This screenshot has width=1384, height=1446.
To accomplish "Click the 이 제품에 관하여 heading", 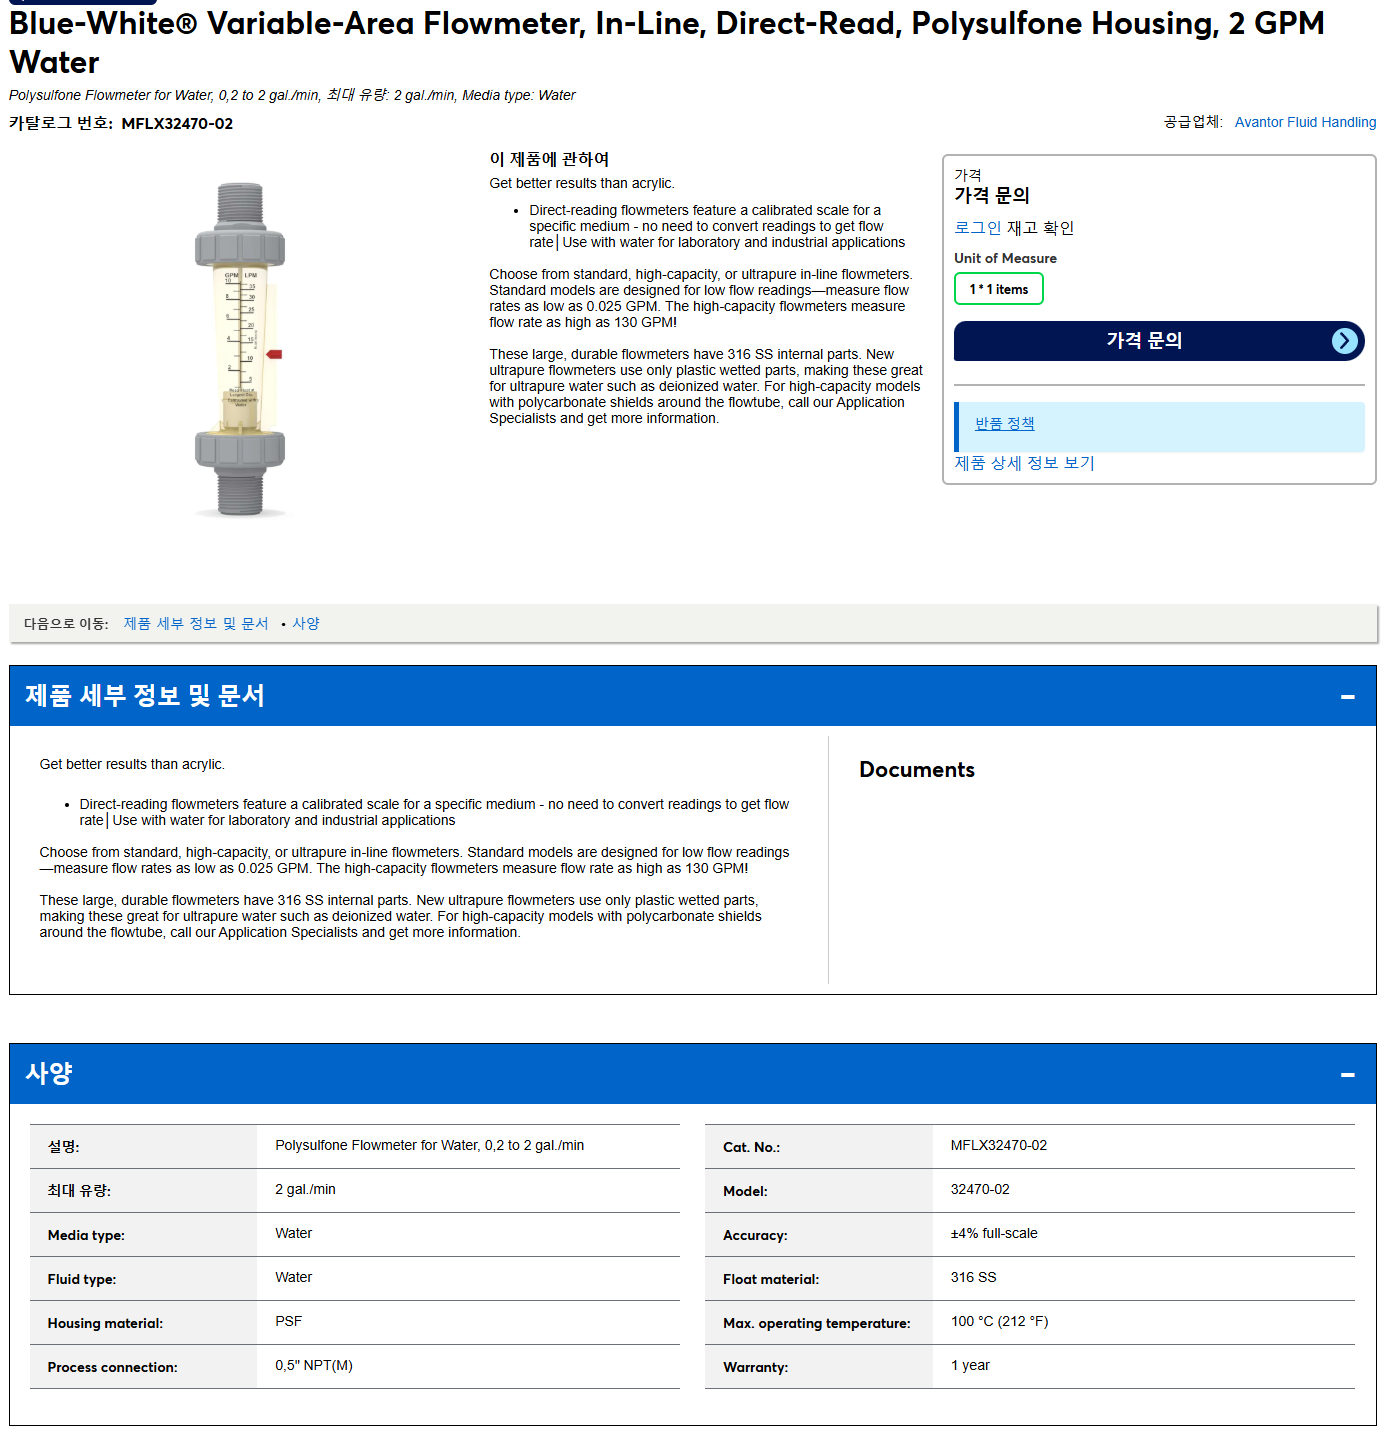I will point(549,160).
